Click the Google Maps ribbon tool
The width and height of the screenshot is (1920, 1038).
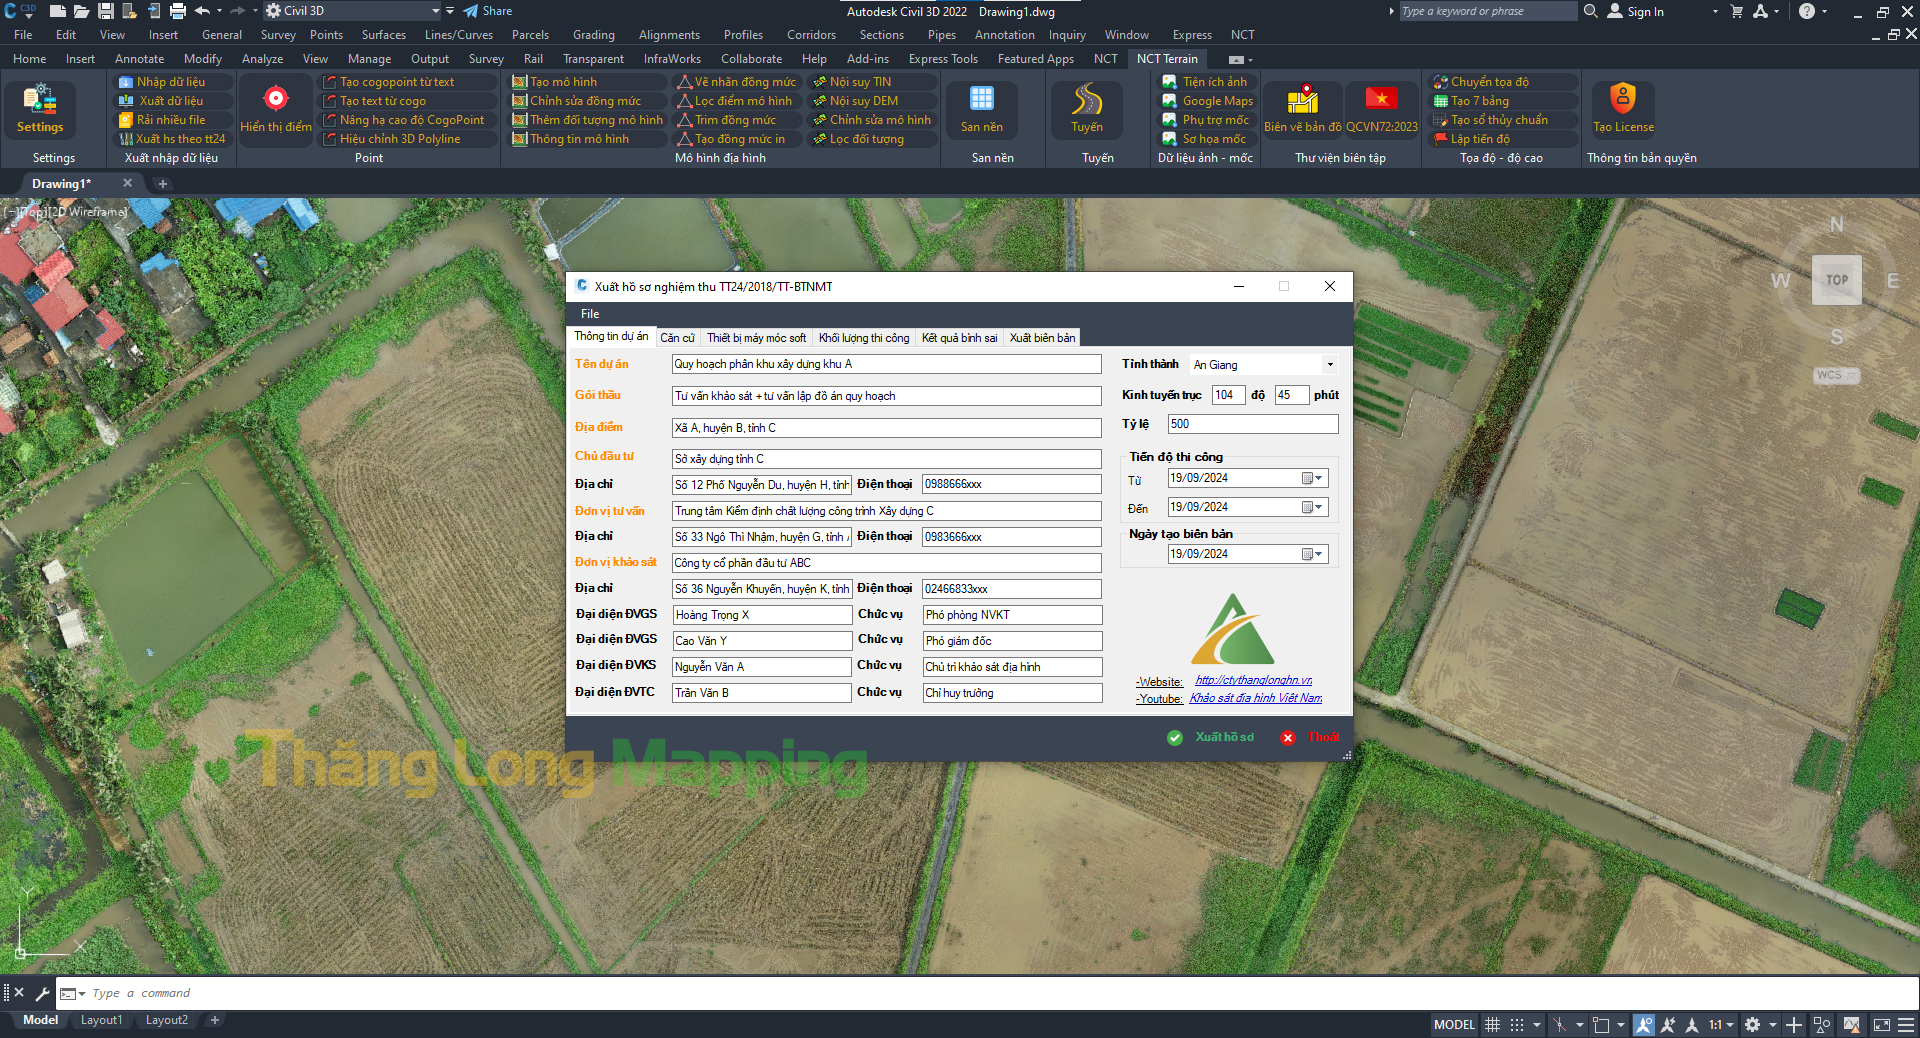(x=1217, y=101)
